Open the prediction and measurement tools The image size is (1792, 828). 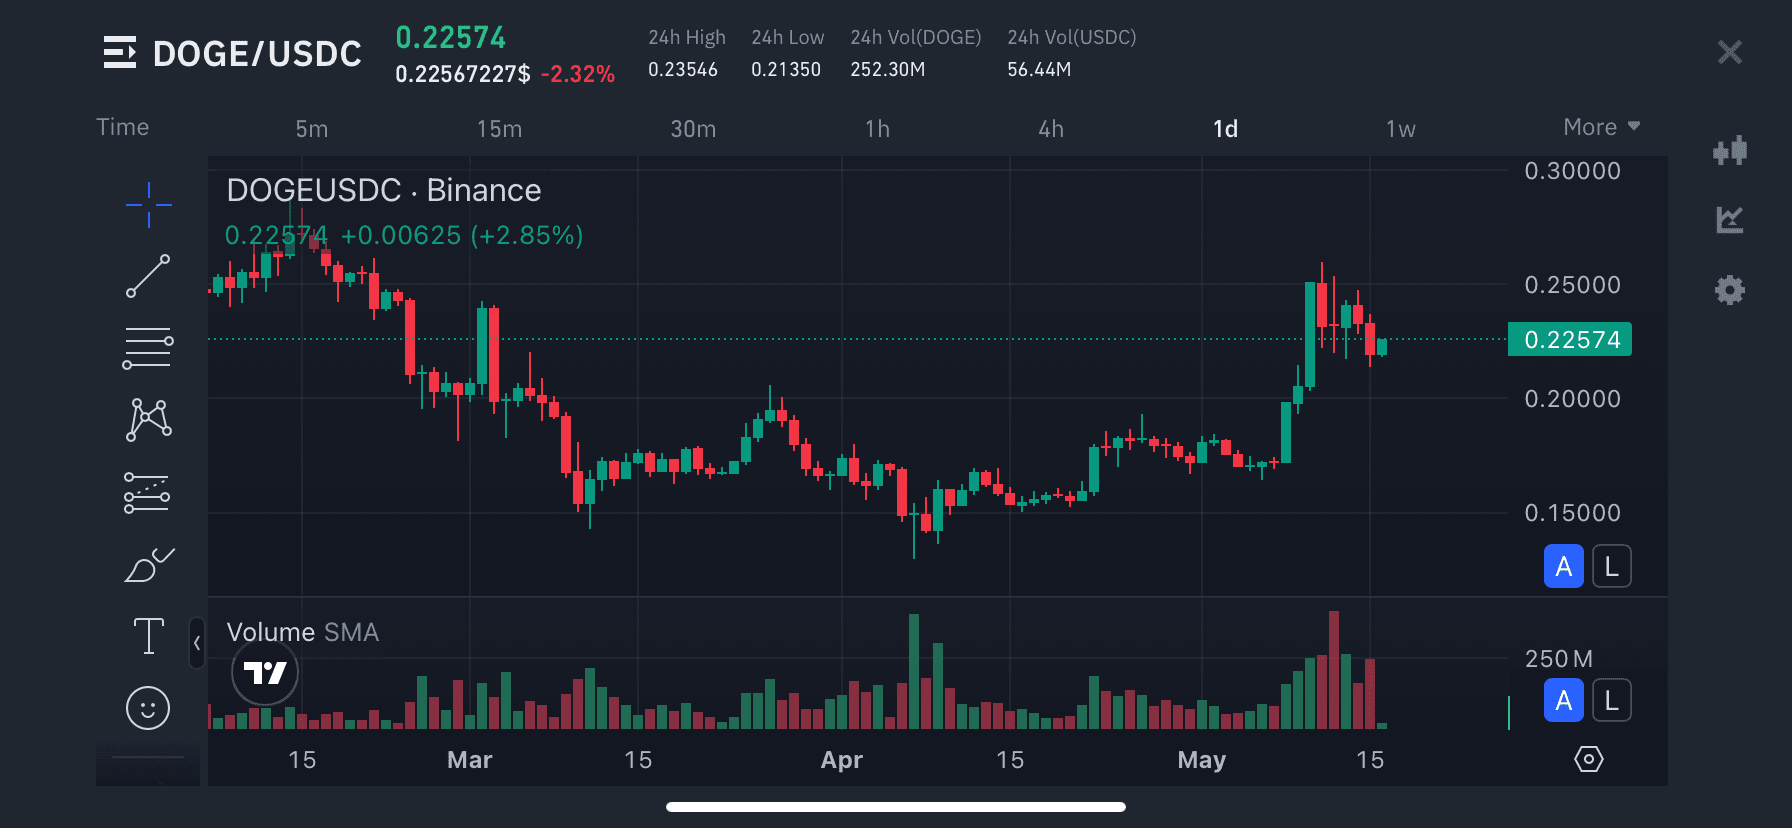pyautogui.click(x=148, y=492)
